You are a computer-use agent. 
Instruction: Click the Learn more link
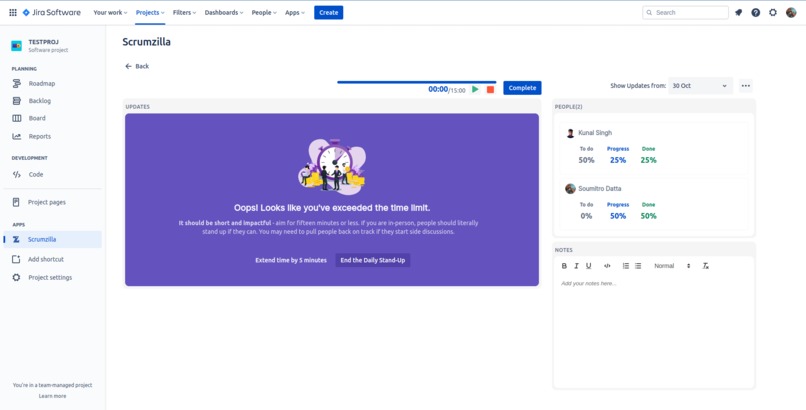click(x=52, y=396)
